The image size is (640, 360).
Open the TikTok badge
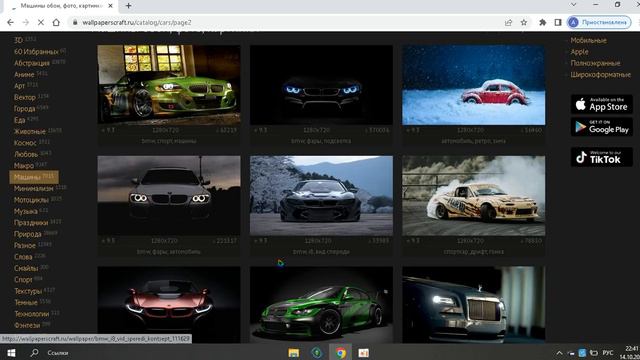click(x=602, y=157)
